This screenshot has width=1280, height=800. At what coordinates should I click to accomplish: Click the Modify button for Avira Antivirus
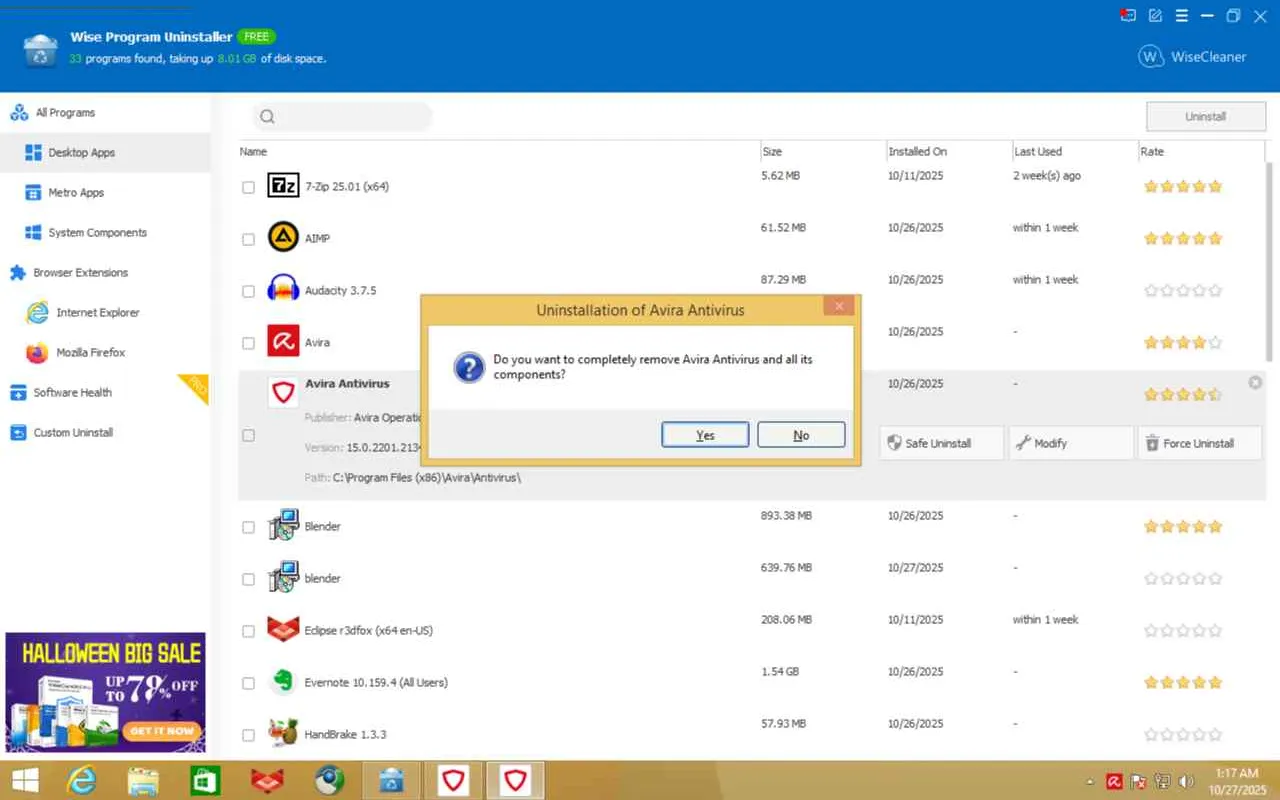pos(1071,443)
